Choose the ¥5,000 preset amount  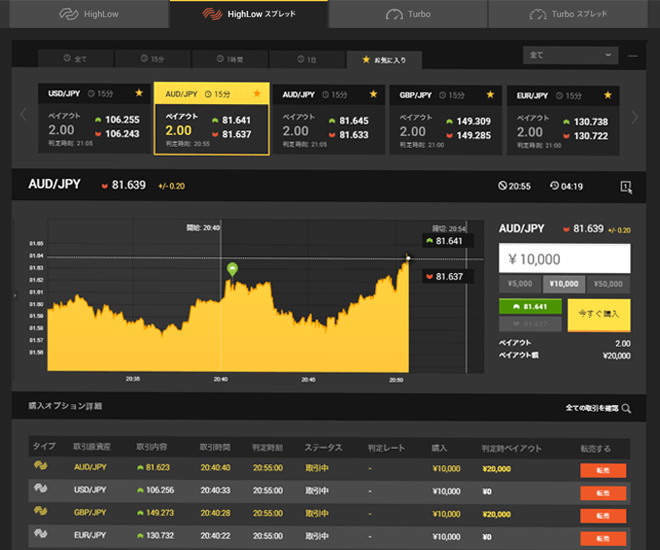click(520, 284)
